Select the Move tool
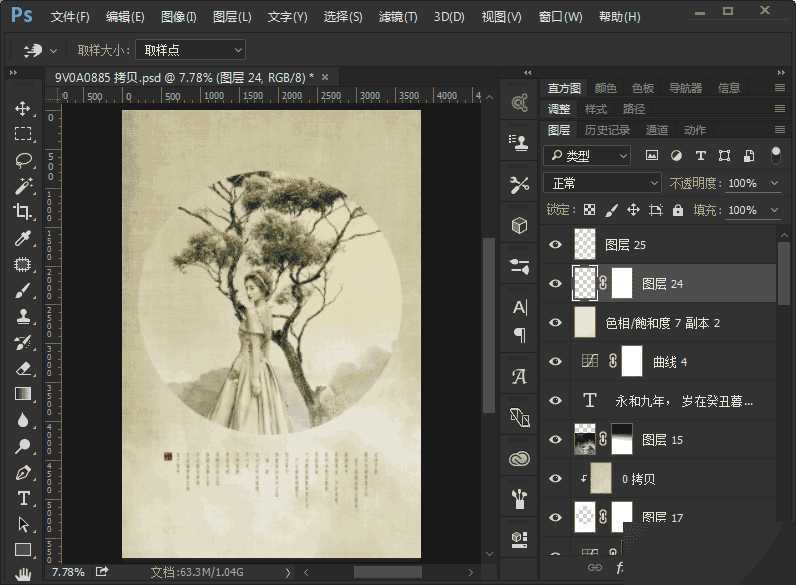The image size is (796, 585). tap(23, 108)
